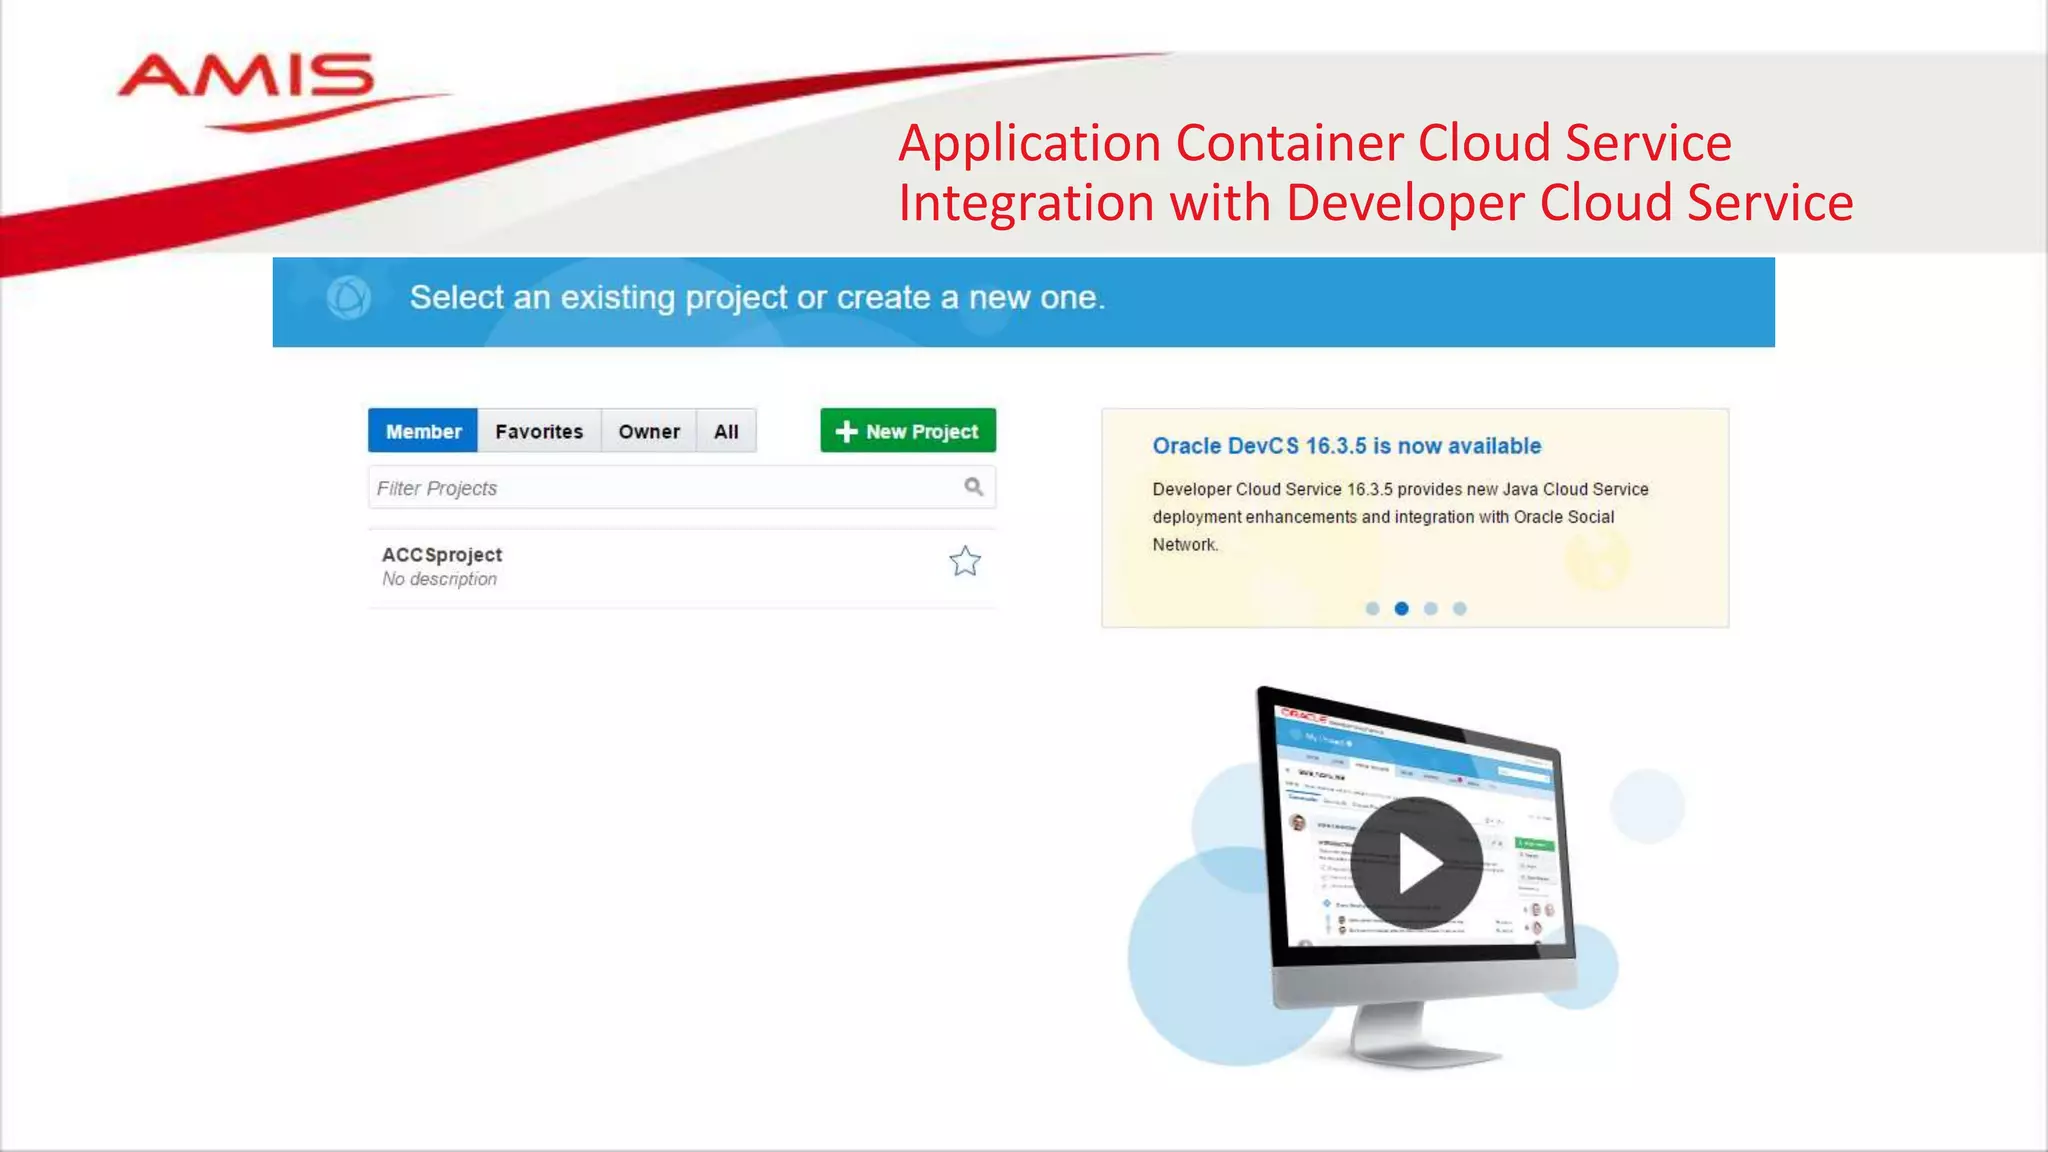Click the search magnifier icon in Filter Projects

(x=973, y=487)
